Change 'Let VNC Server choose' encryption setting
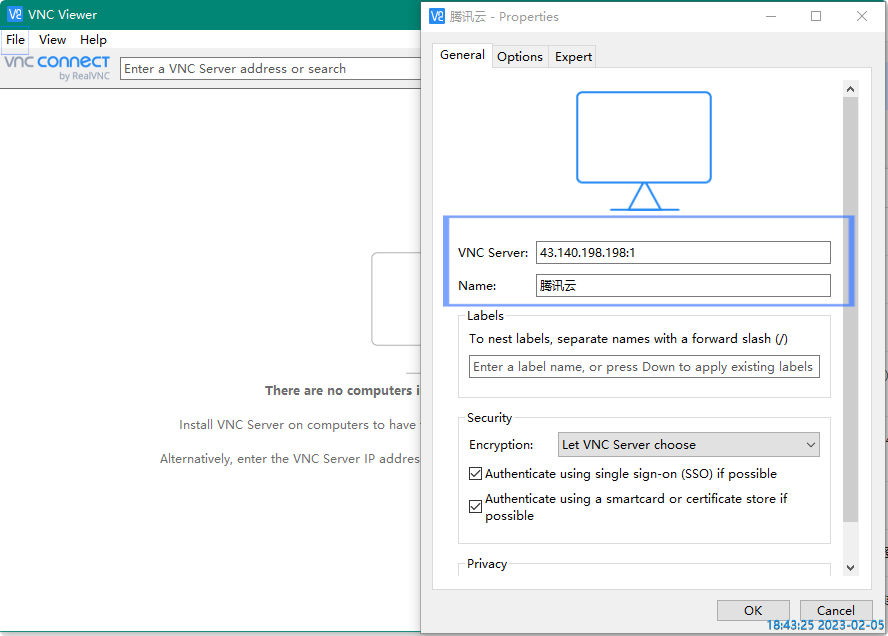Viewport: 888px width, 636px height. (689, 444)
